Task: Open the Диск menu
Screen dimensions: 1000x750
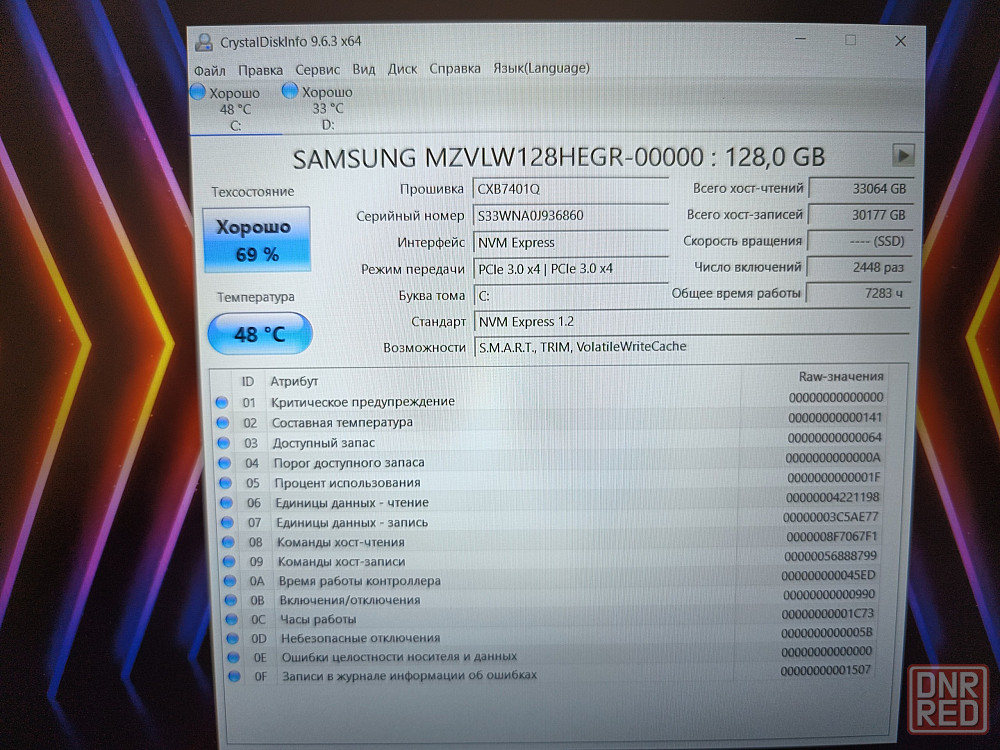Action: coord(402,69)
